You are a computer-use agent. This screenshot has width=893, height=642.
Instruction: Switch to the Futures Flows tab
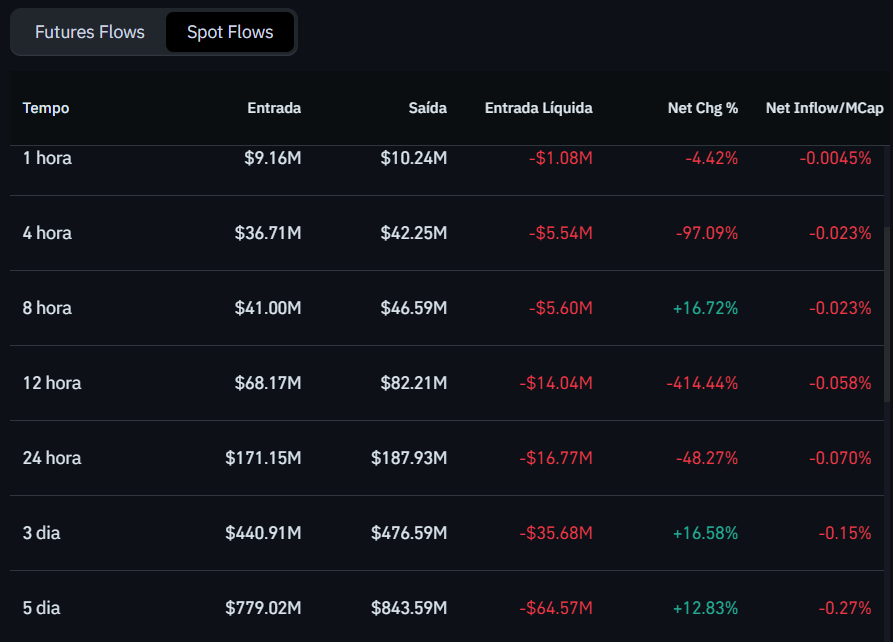coord(89,31)
